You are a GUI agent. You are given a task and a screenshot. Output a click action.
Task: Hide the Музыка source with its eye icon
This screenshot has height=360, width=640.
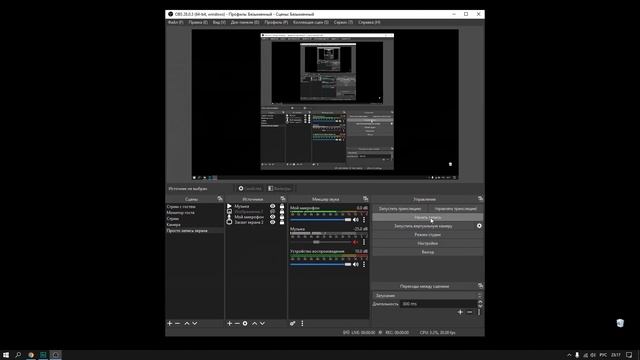tap(273, 207)
